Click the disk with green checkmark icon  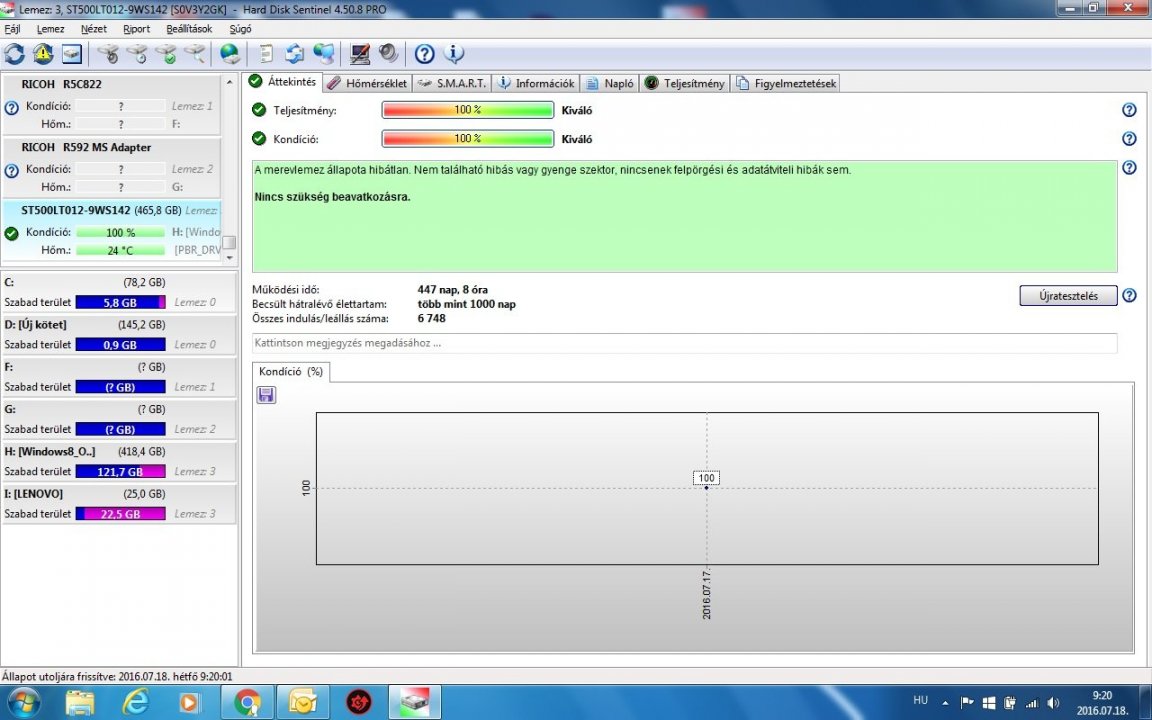(166, 54)
